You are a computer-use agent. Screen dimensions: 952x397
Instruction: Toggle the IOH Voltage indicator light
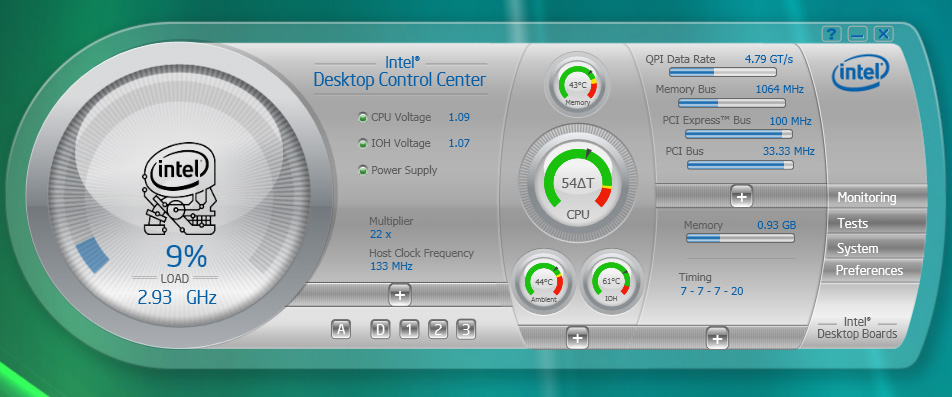click(x=363, y=143)
